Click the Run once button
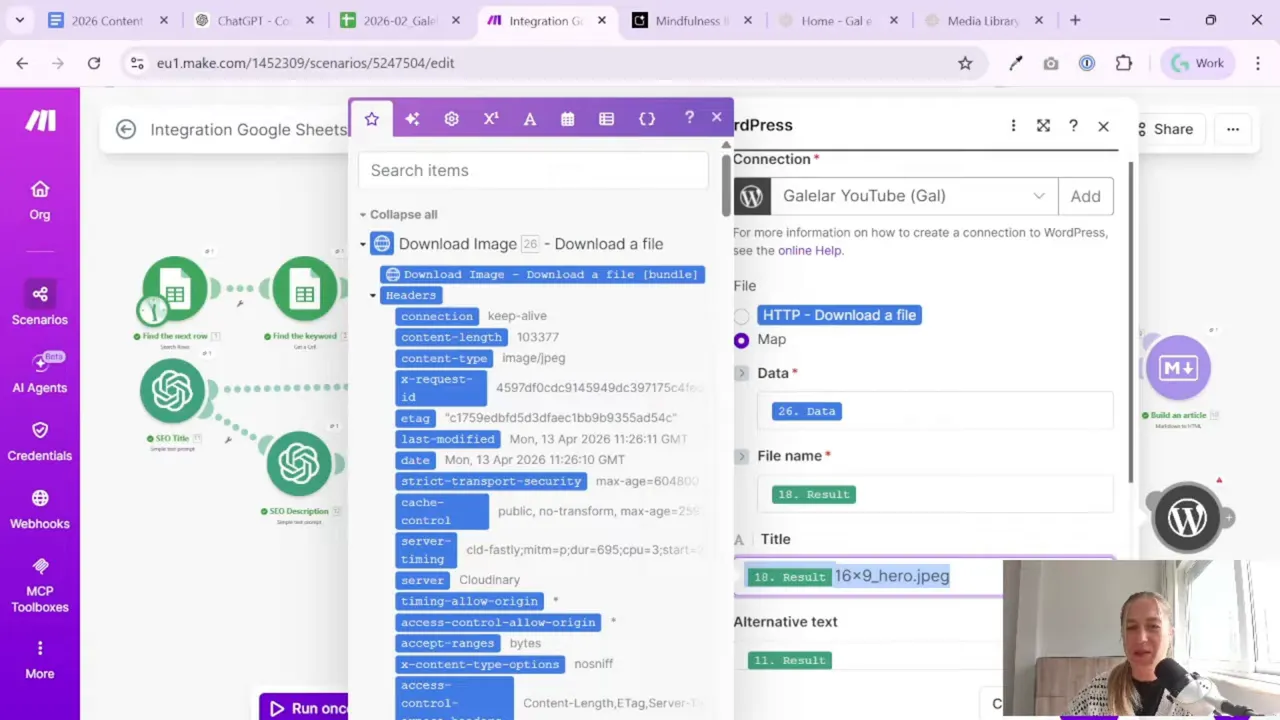Viewport: 1280px width, 720px height. 304,707
